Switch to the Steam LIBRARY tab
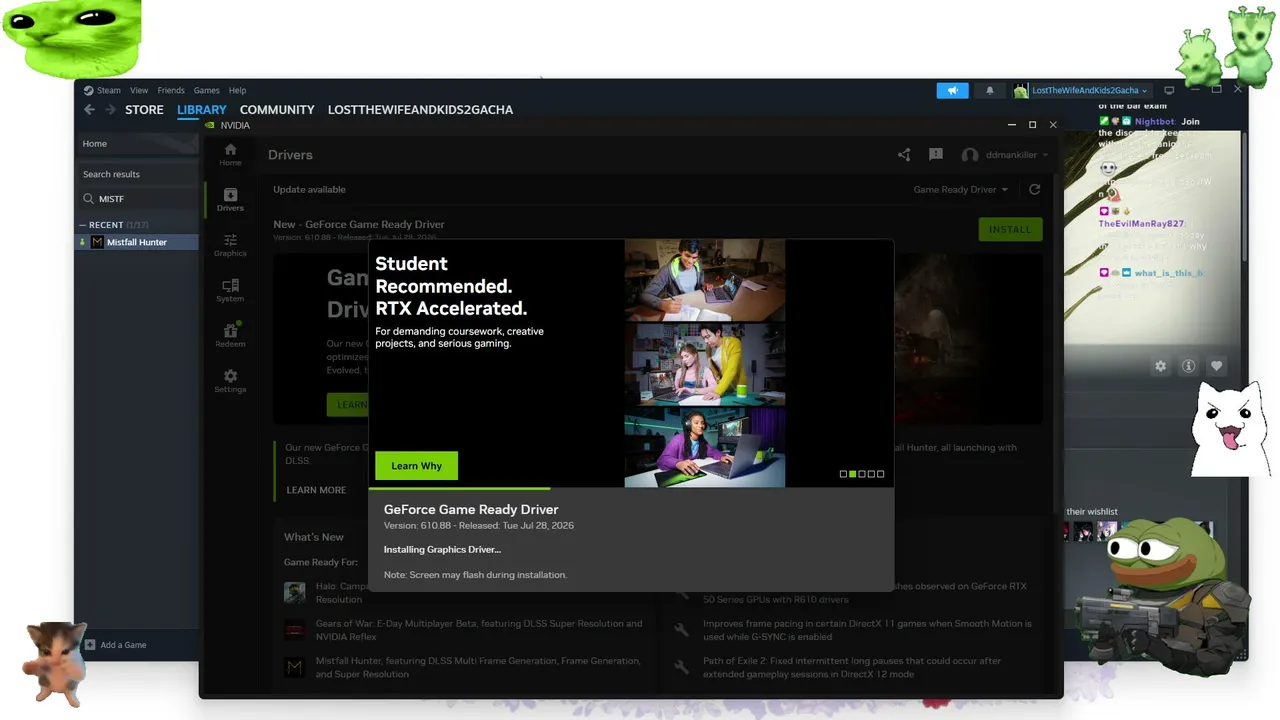 point(202,110)
